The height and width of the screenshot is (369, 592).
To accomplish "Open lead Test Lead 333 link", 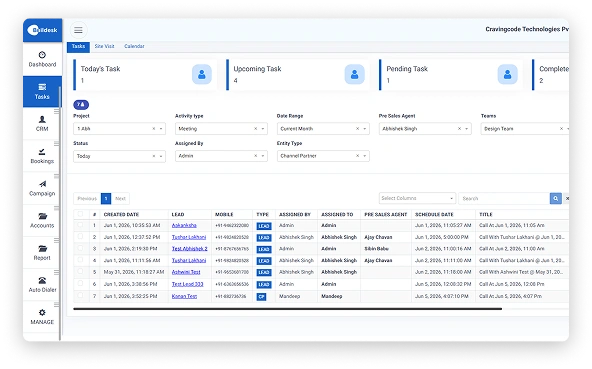I will (x=188, y=284).
